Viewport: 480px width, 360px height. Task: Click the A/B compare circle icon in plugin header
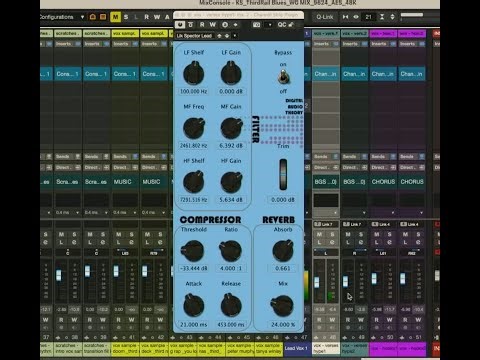click(x=225, y=25)
